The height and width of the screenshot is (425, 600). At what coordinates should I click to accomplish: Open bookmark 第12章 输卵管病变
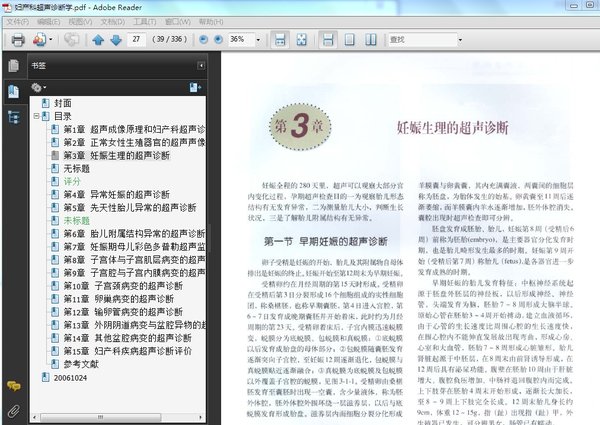coord(123,312)
